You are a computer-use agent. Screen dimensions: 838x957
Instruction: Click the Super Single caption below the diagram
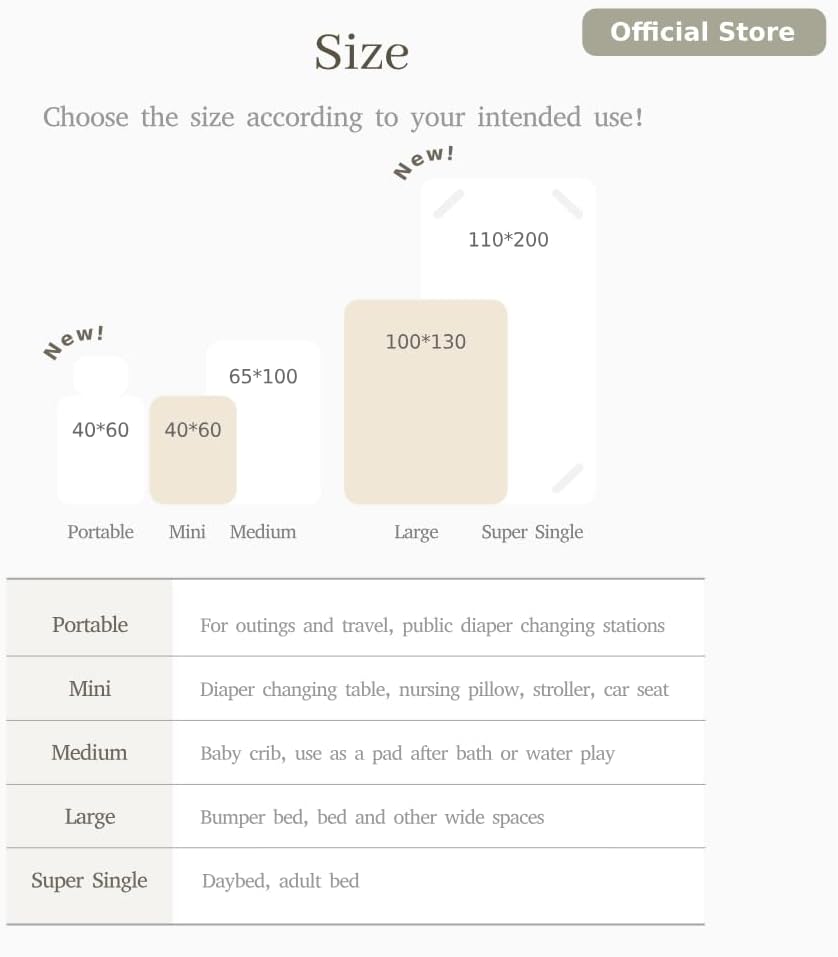coord(532,532)
